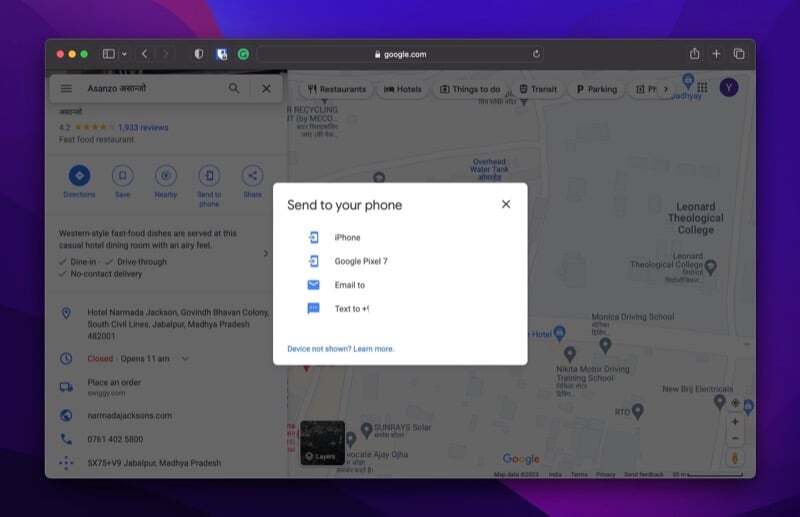Image resolution: width=800 pixels, height=517 pixels.
Task: Click the iPhone device icon
Action: coord(313,237)
